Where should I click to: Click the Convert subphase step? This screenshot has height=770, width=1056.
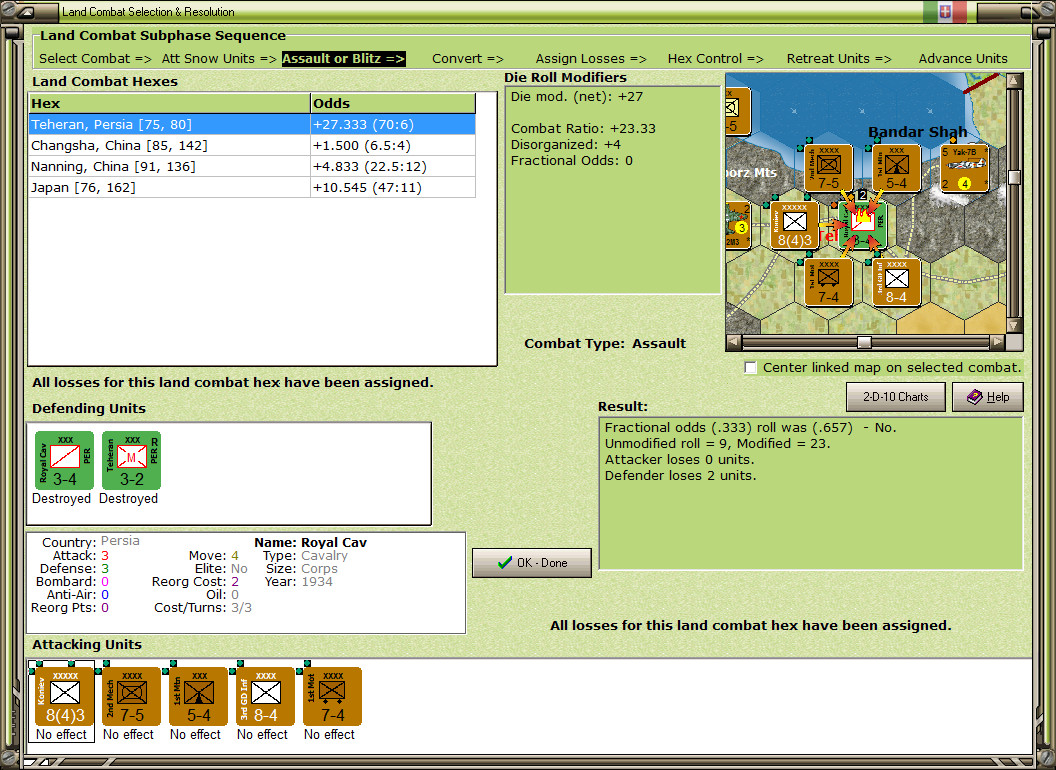coord(467,59)
